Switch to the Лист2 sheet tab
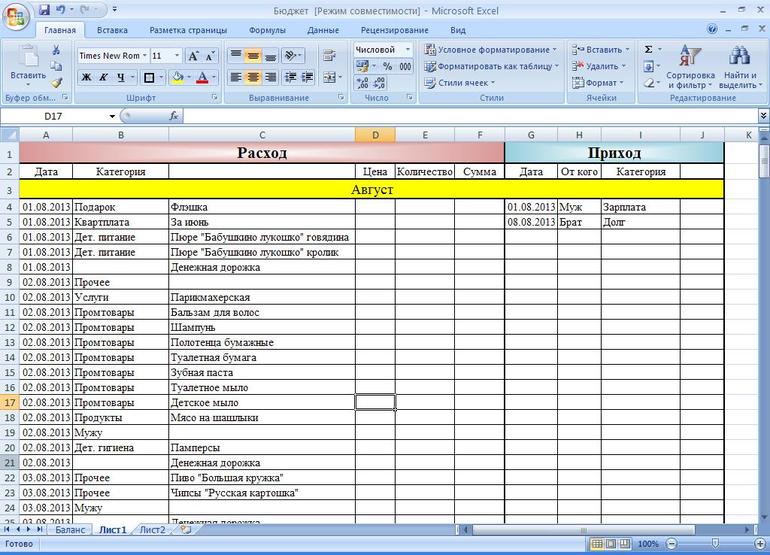The image size is (770, 555). pos(152,529)
